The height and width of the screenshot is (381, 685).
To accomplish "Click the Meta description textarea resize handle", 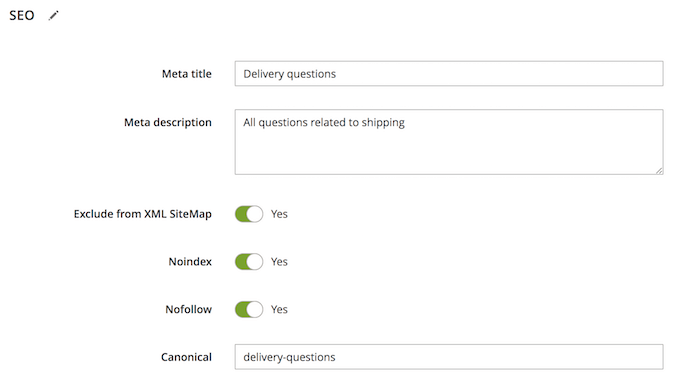I will tap(659, 170).
